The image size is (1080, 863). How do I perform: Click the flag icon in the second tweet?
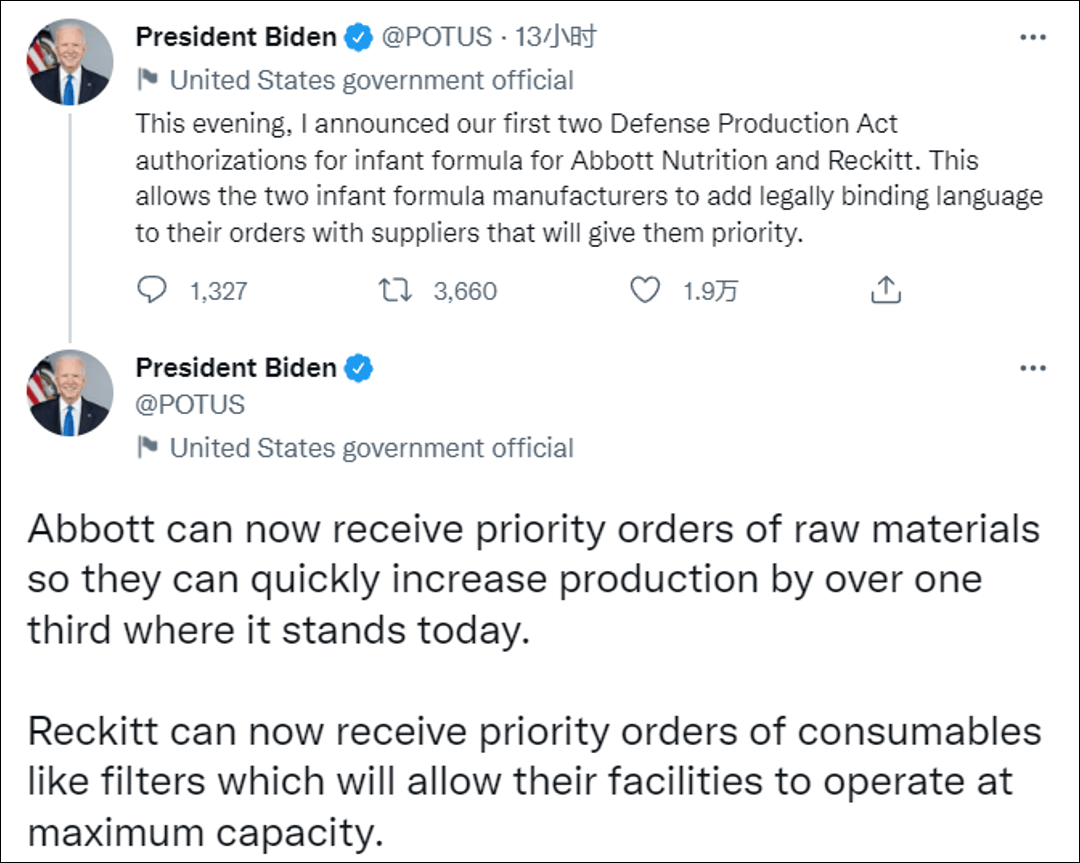point(148,447)
